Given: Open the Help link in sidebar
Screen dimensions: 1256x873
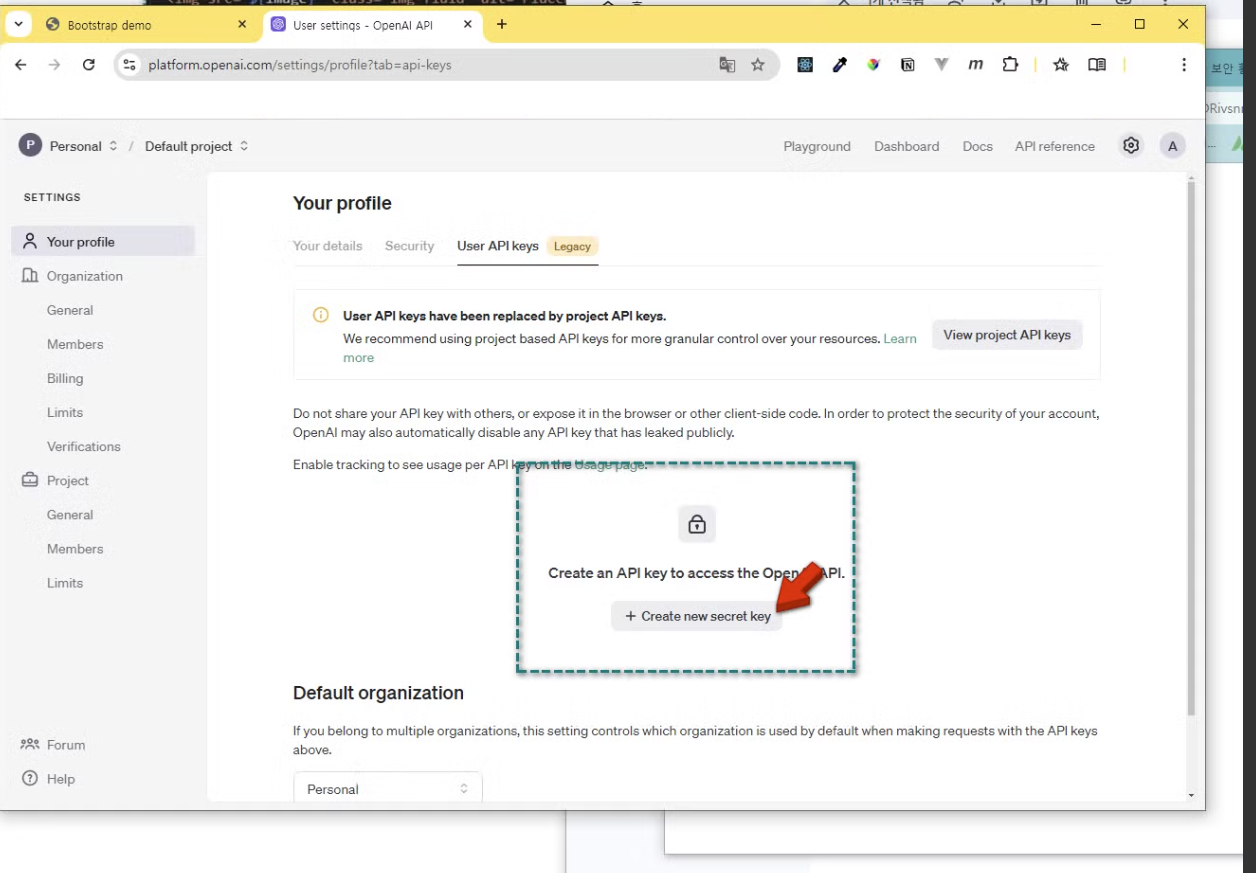Looking at the screenshot, I should click(48, 778).
